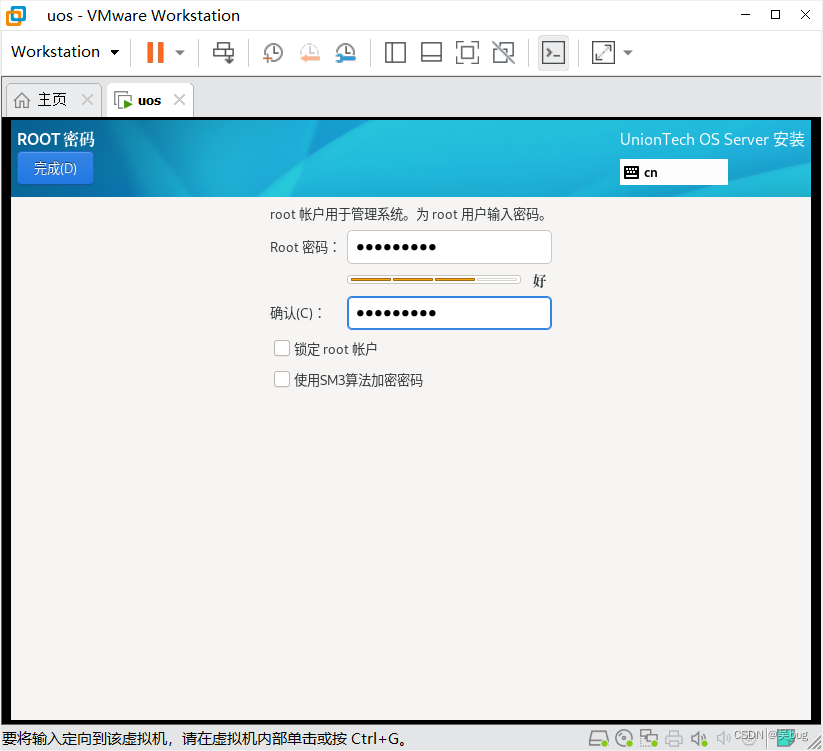The height and width of the screenshot is (751, 823).
Task: Minimize the VMware Workstation window
Action: pos(745,15)
